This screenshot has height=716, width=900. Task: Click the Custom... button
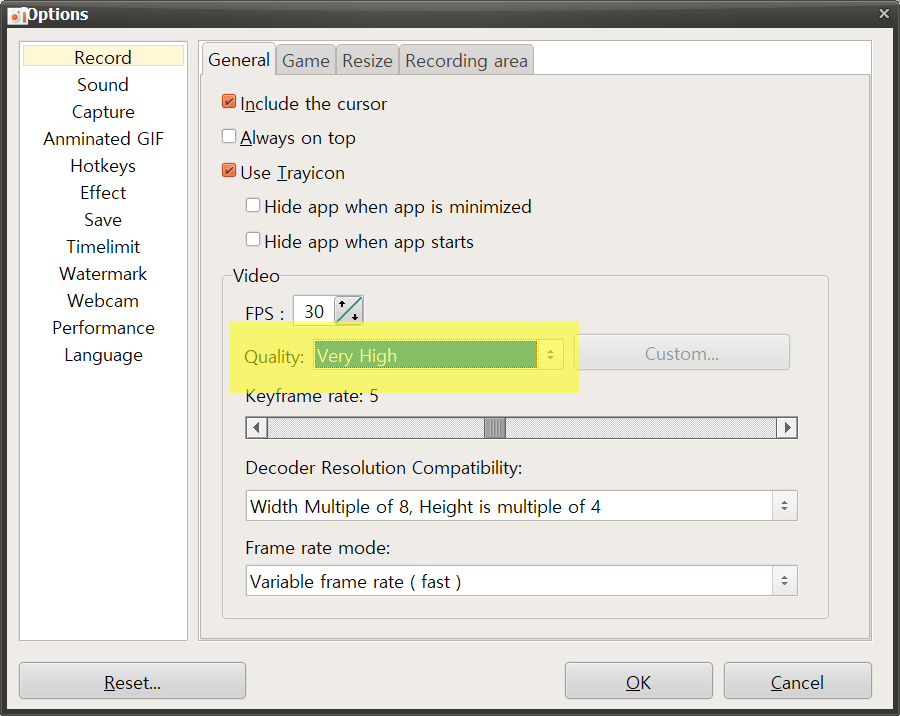pos(682,353)
